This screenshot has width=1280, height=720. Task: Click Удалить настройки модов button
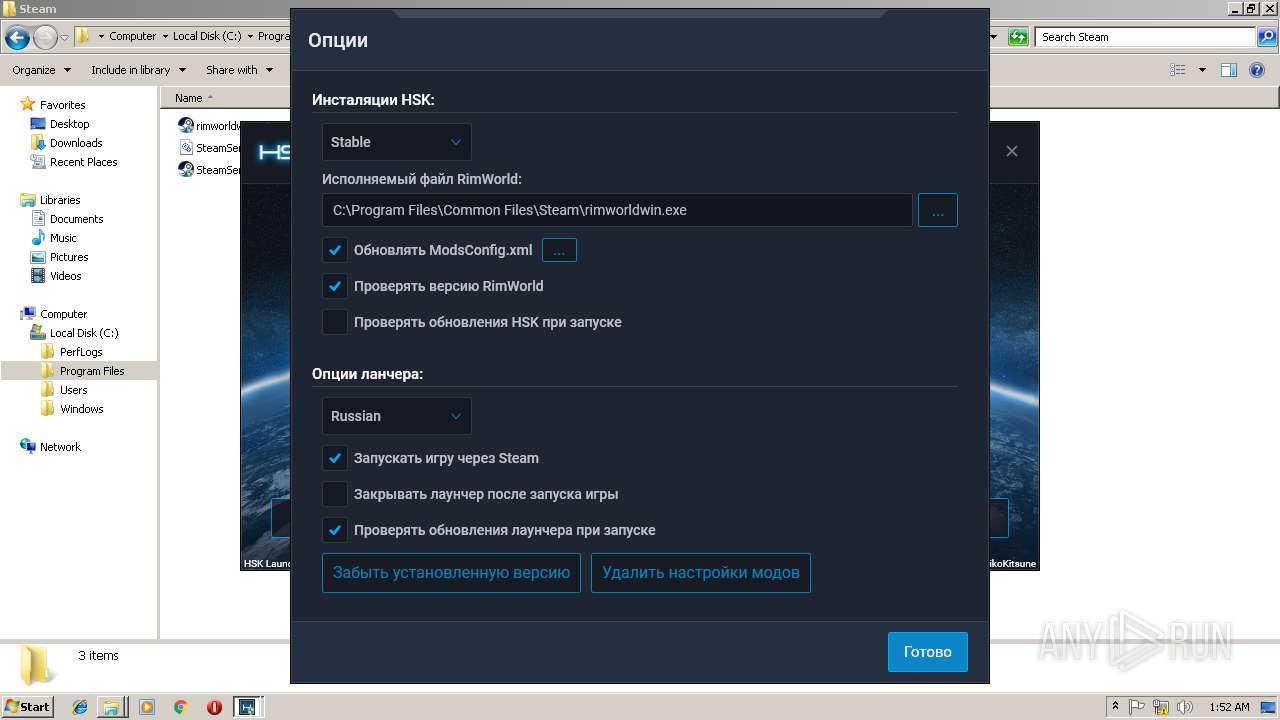coord(701,573)
